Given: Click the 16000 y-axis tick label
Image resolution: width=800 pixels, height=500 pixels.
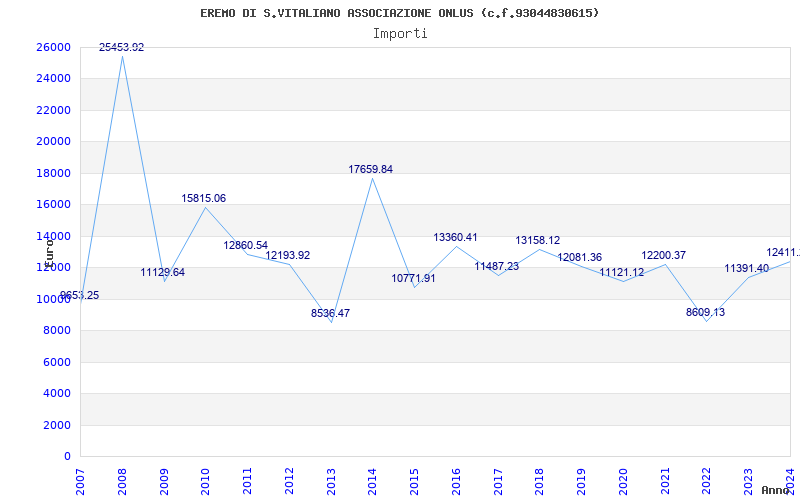Looking at the screenshot, I should pos(53,205).
